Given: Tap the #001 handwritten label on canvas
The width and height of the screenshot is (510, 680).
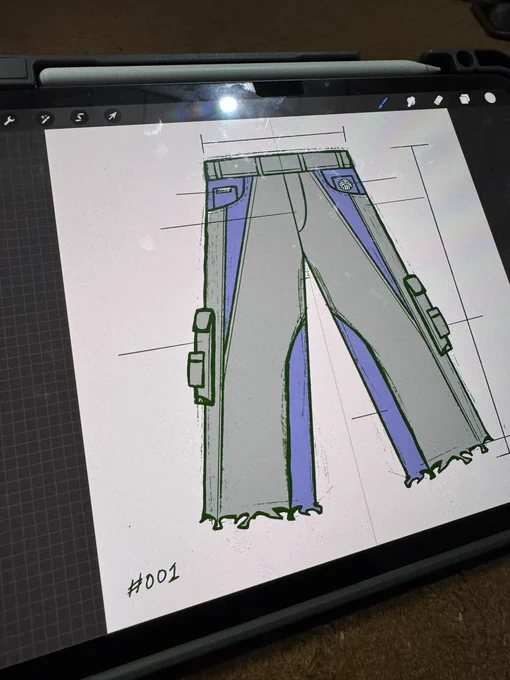Looking at the screenshot, I should pyautogui.click(x=154, y=579).
